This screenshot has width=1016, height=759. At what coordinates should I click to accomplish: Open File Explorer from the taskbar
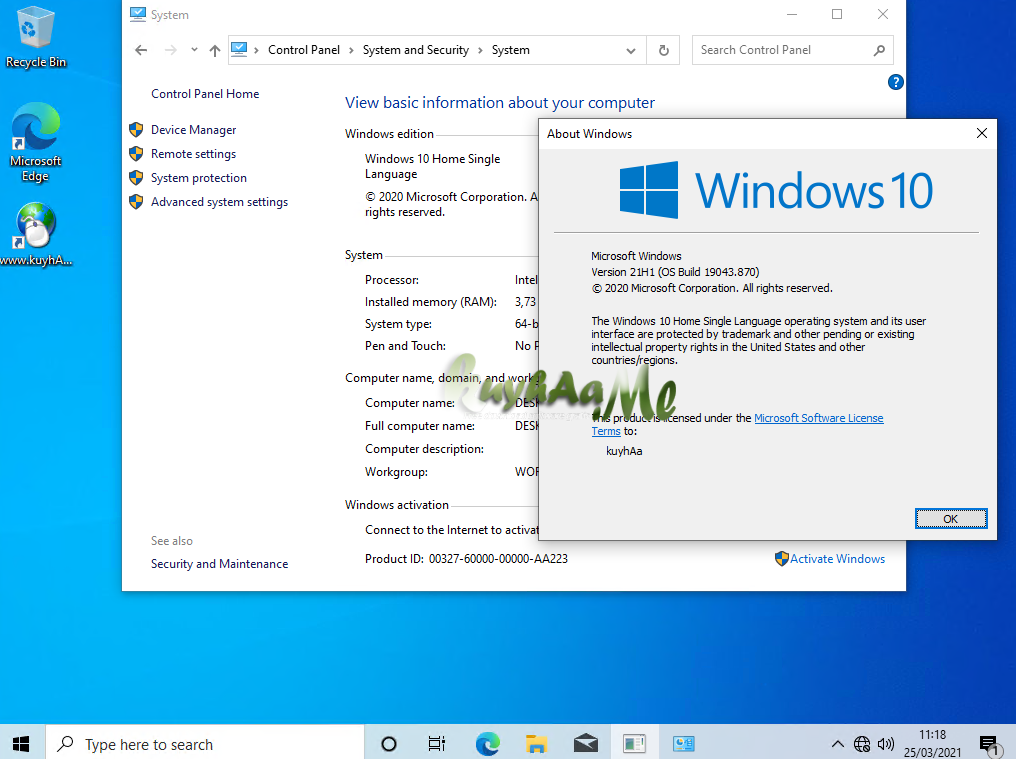pyautogui.click(x=537, y=743)
